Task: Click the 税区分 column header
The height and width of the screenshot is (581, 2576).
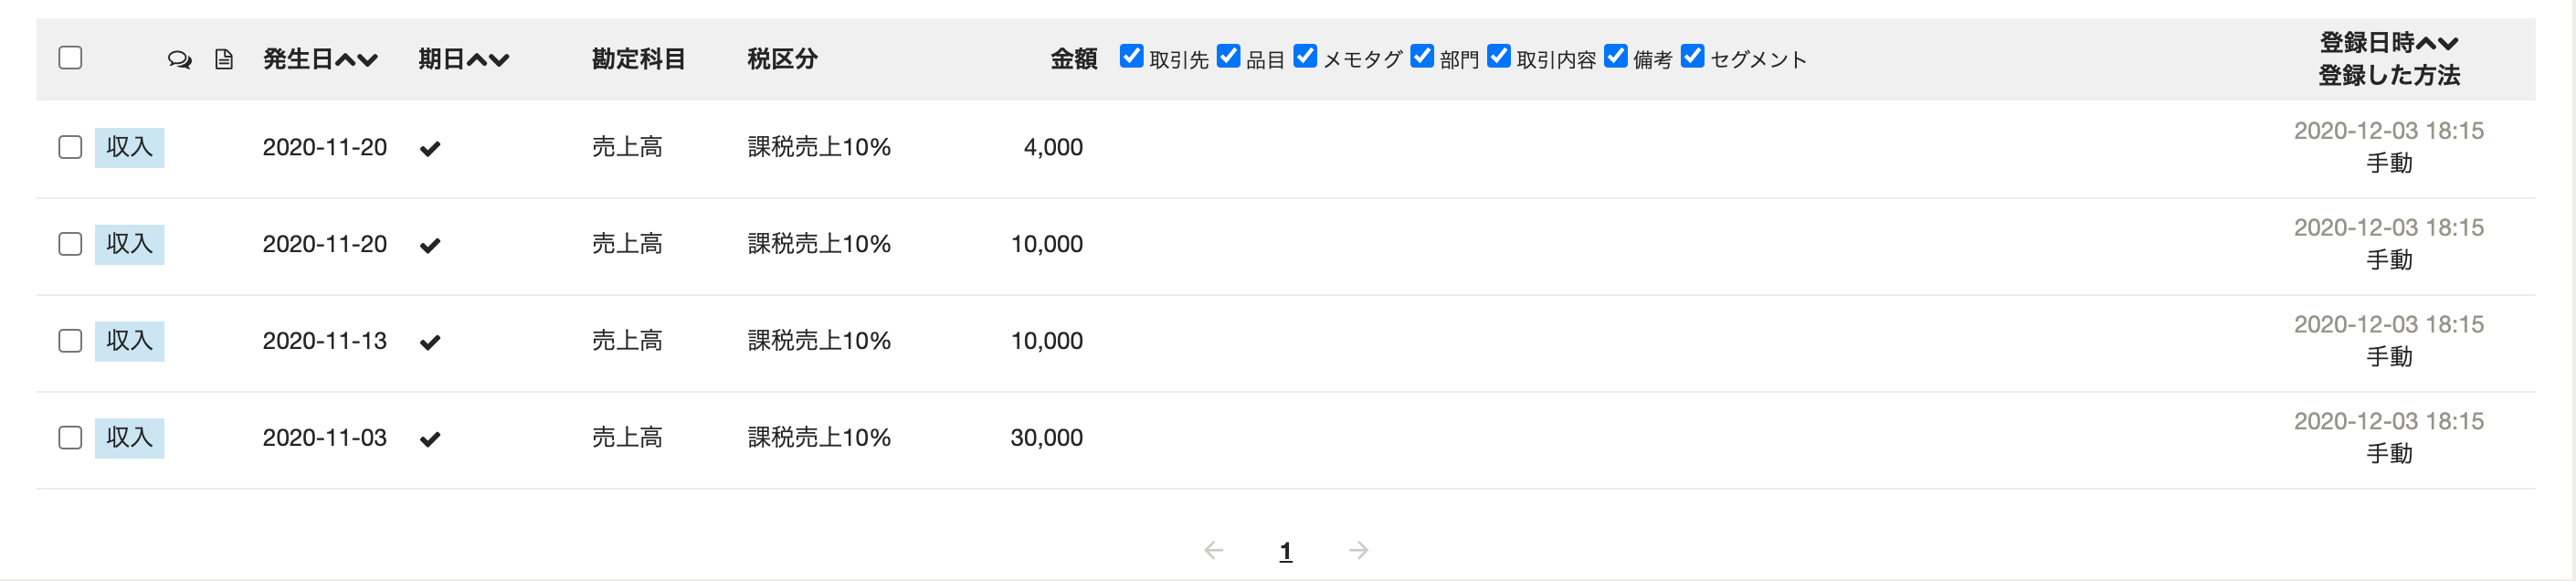Action: coord(782,59)
